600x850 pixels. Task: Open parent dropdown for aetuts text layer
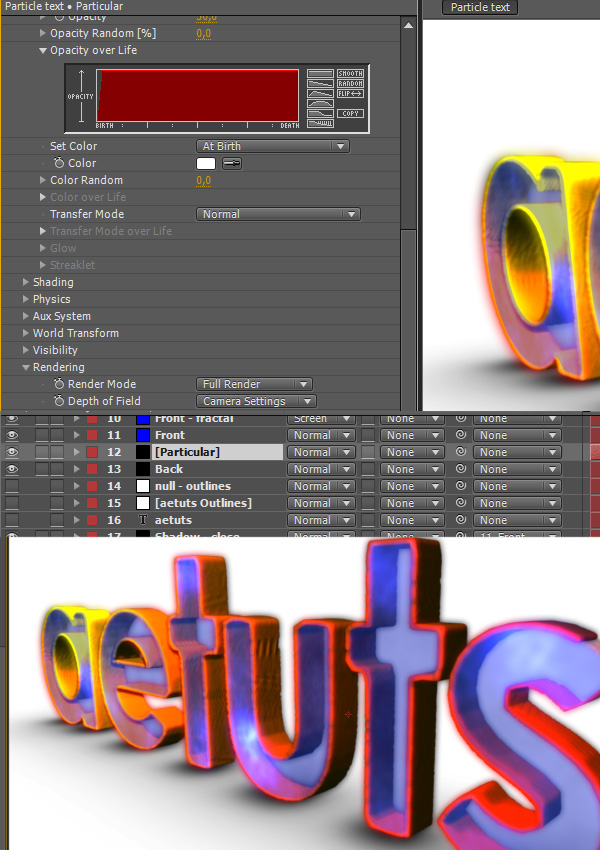517,520
